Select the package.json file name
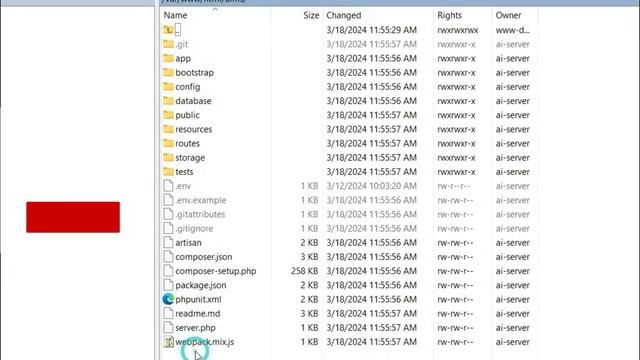 point(200,285)
